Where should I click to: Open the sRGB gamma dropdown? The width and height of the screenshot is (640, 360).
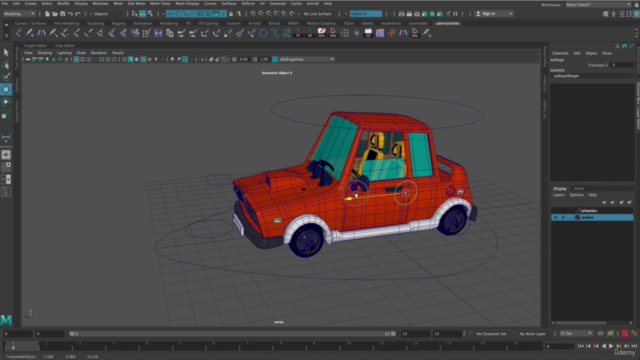pos(307,60)
